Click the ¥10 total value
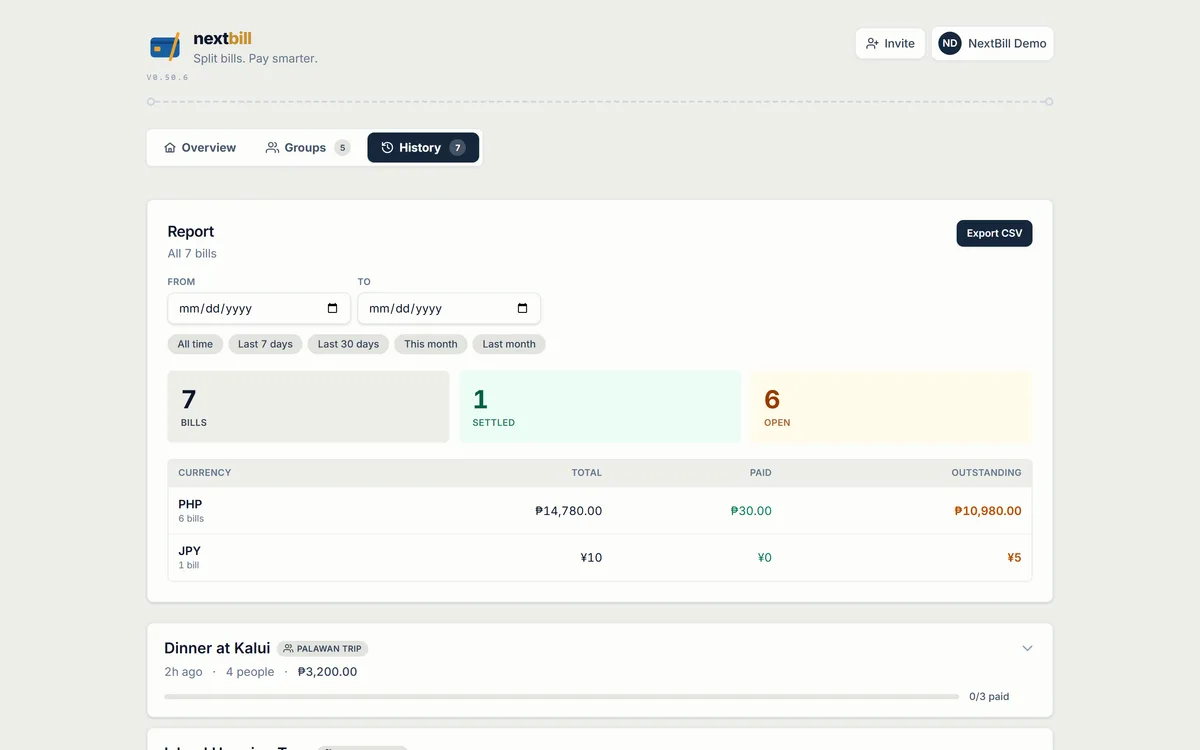The image size is (1200, 750). click(x=591, y=558)
